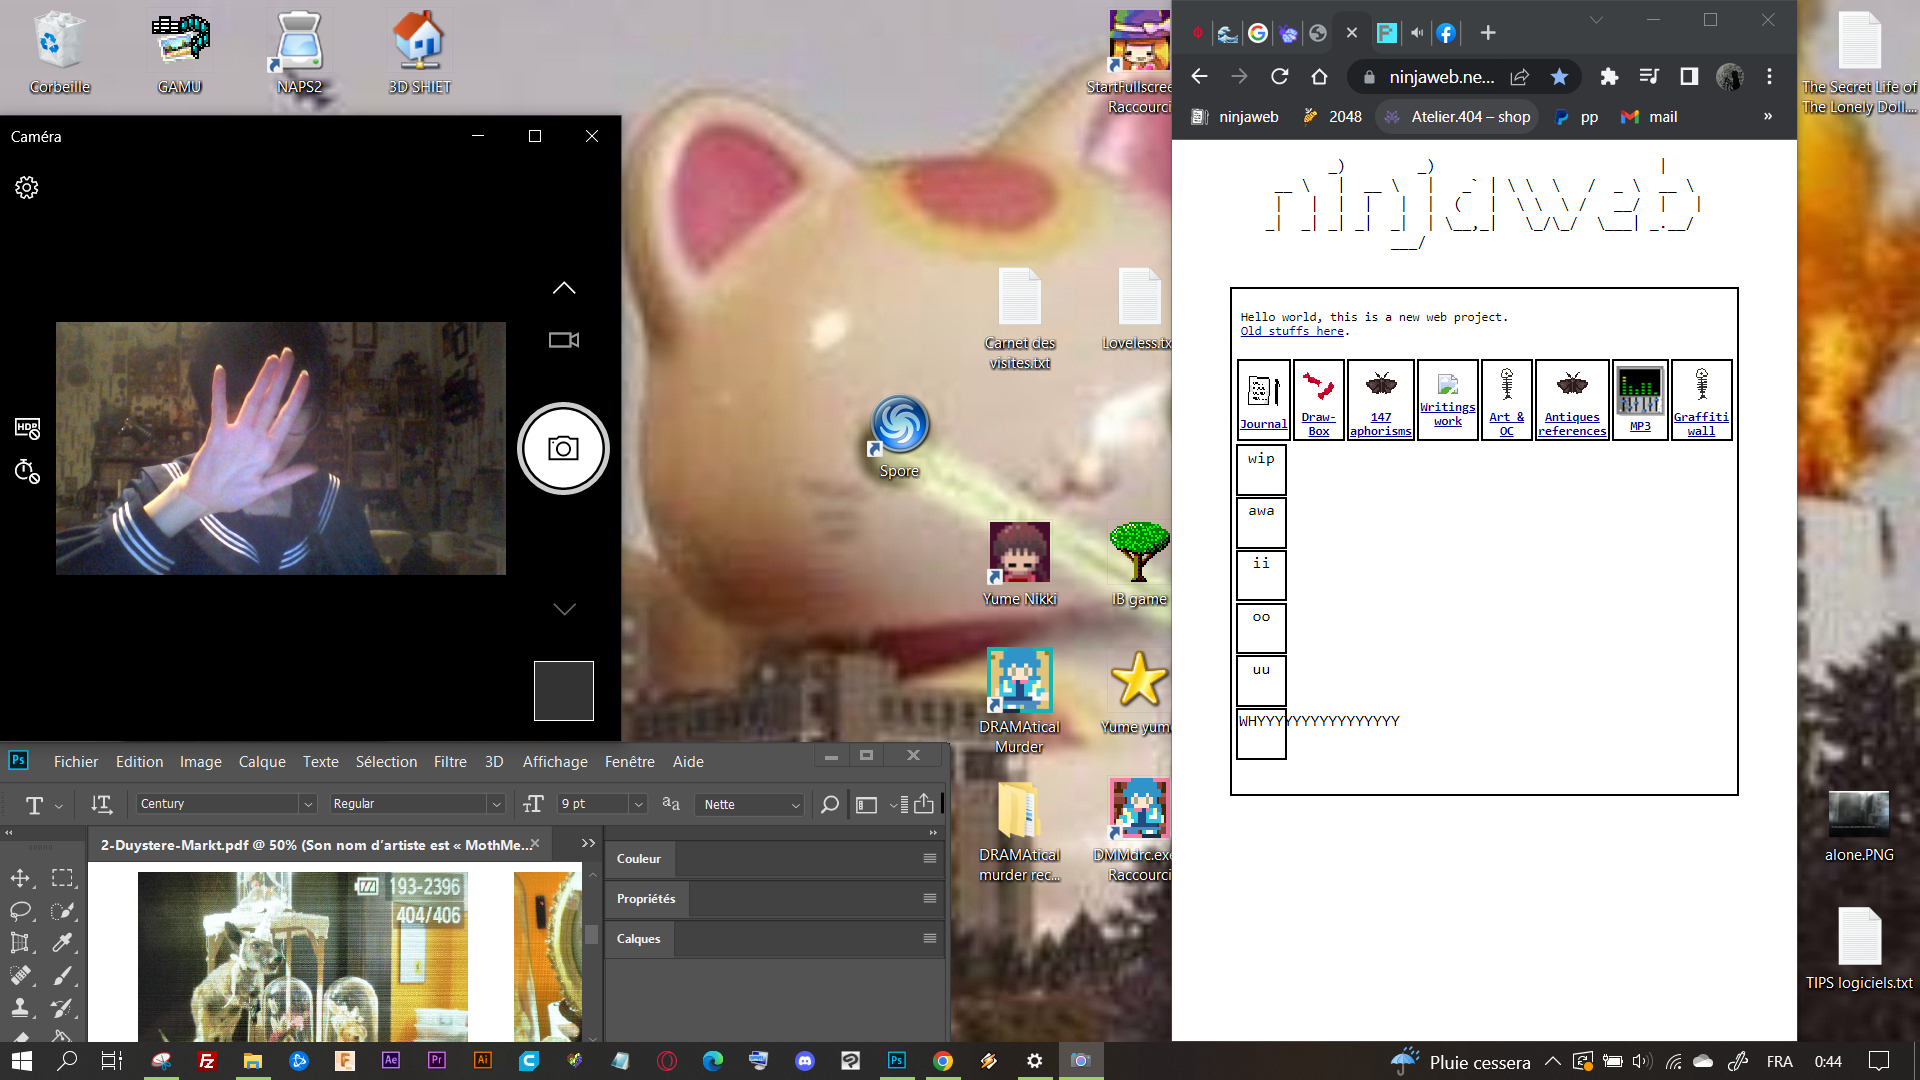Open 147 aphorisms link

point(1381,424)
